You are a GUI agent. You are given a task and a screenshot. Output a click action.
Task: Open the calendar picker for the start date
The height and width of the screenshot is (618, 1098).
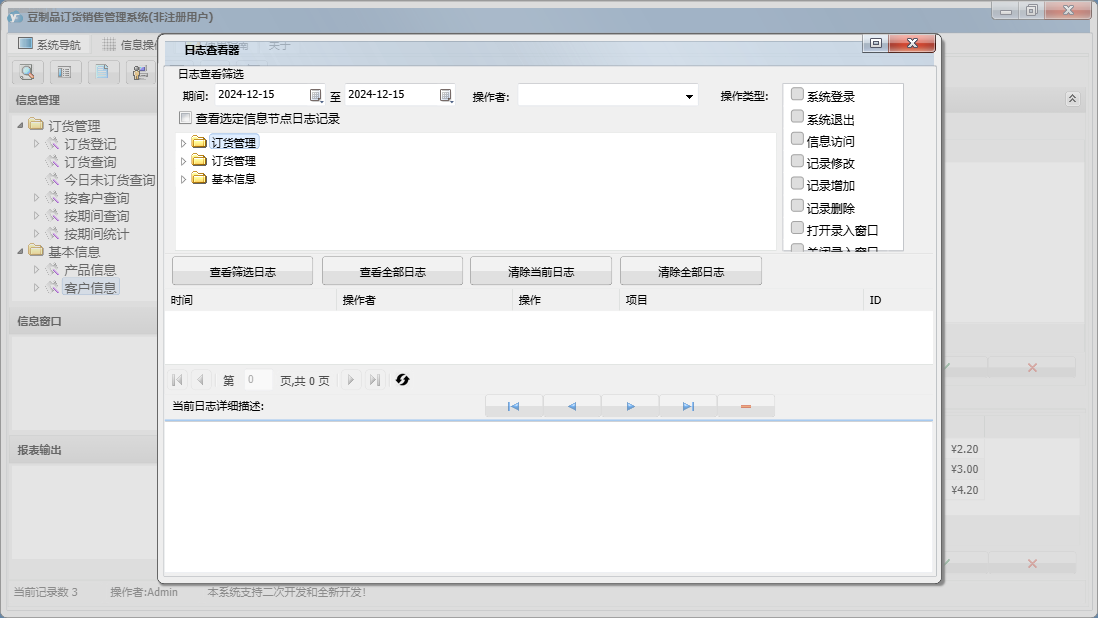(316, 95)
